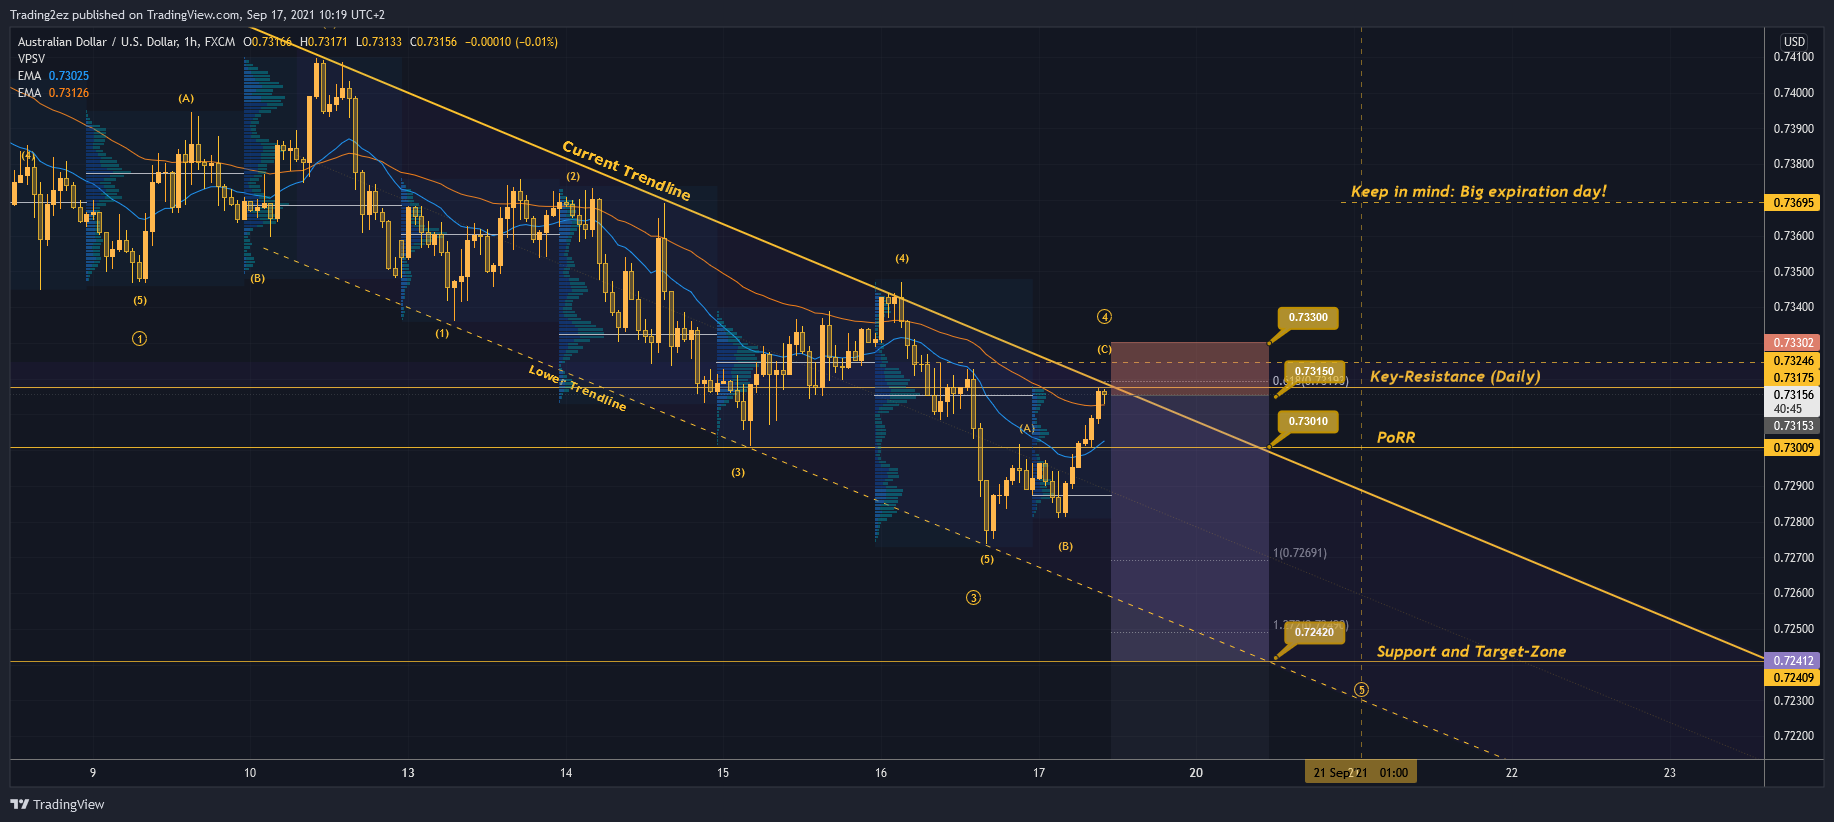Click the 0.73246 price axis tag
This screenshot has width=1834, height=822.
pos(1793,361)
